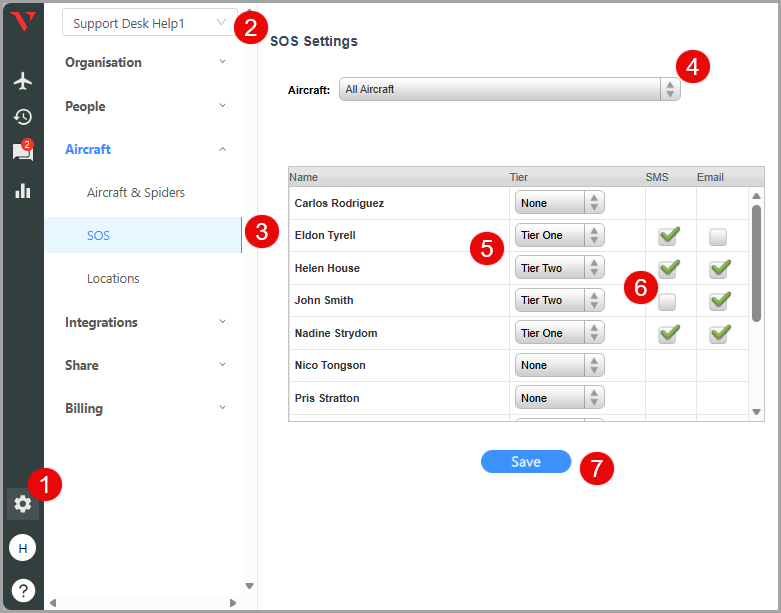Open the Support Desk Help1 organisation dropdown
This screenshot has height=613, width=781.
149,23
